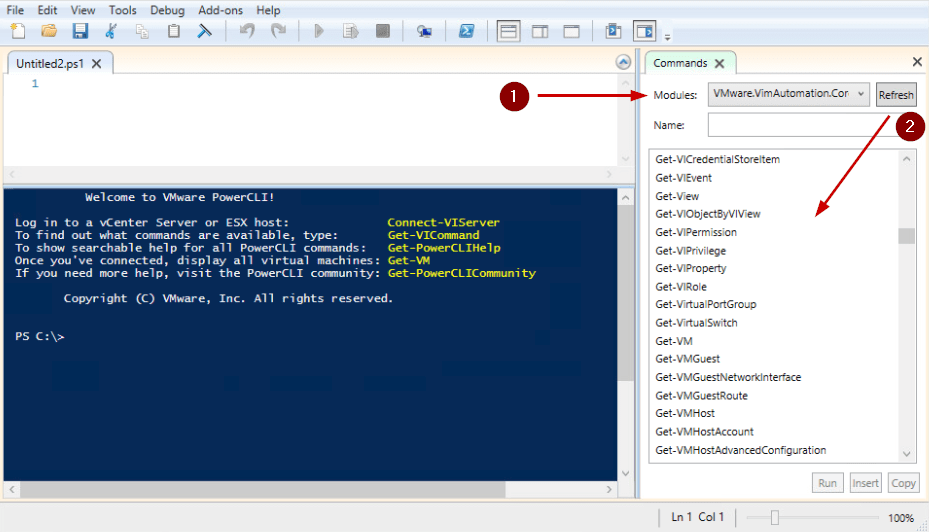Click command list scroll up arrow
929x532 pixels.
906,159
